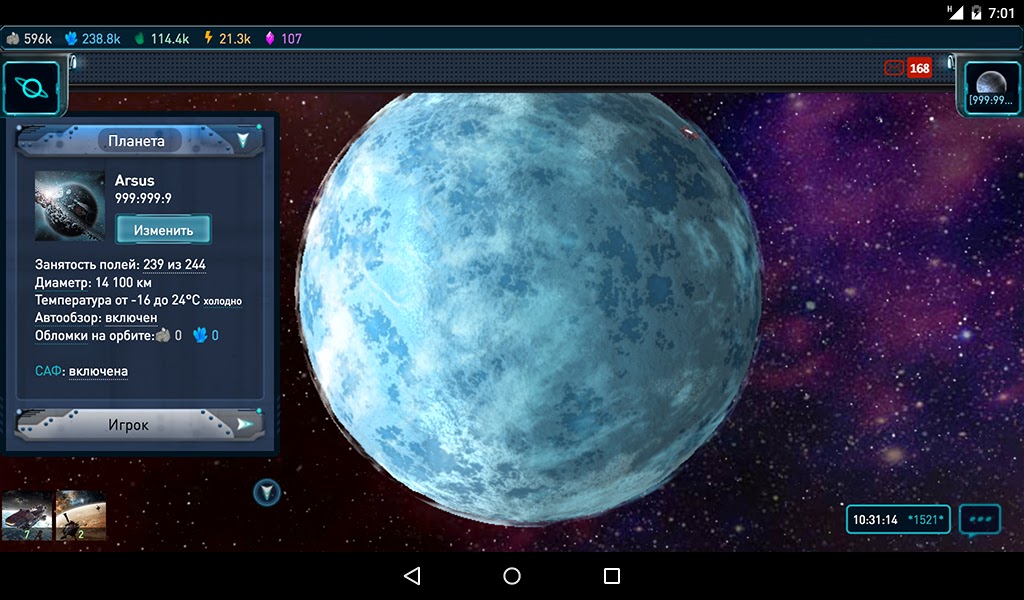Collapse the Планета panel header arrow
The height and width of the screenshot is (600, 1024).
pyautogui.click(x=243, y=140)
